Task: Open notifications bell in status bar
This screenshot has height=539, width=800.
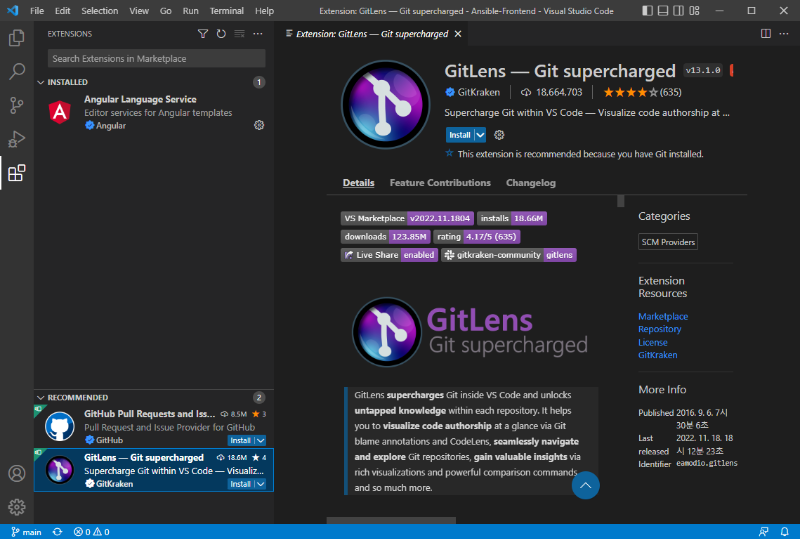Action: click(784, 532)
